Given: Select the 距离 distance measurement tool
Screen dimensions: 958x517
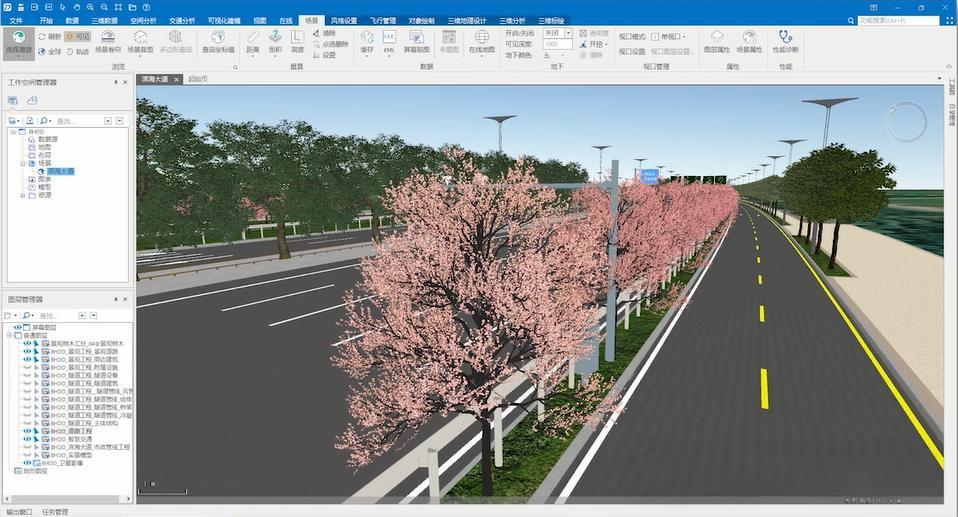Looking at the screenshot, I should 253,41.
